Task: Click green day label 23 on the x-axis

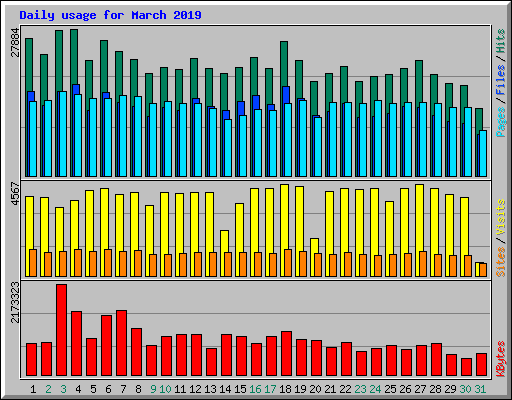Action: pos(360,389)
